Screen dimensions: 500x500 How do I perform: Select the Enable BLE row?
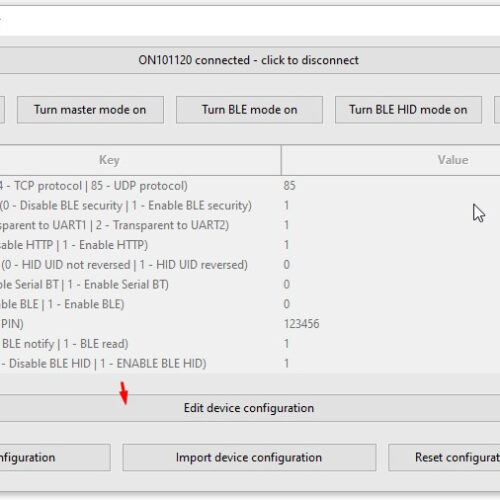point(250,304)
